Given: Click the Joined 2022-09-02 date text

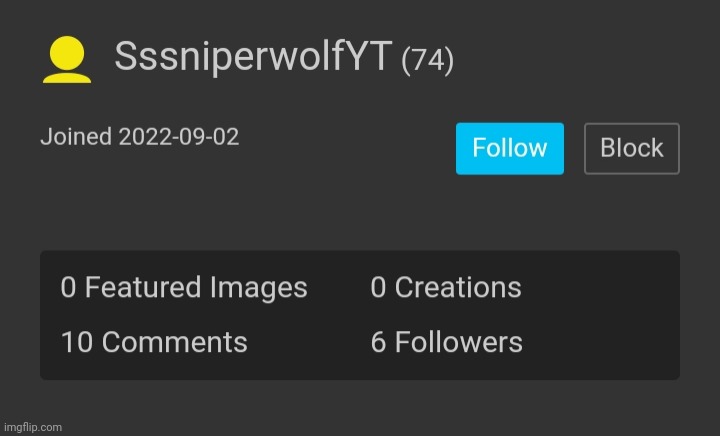Looking at the screenshot, I should (x=140, y=137).
